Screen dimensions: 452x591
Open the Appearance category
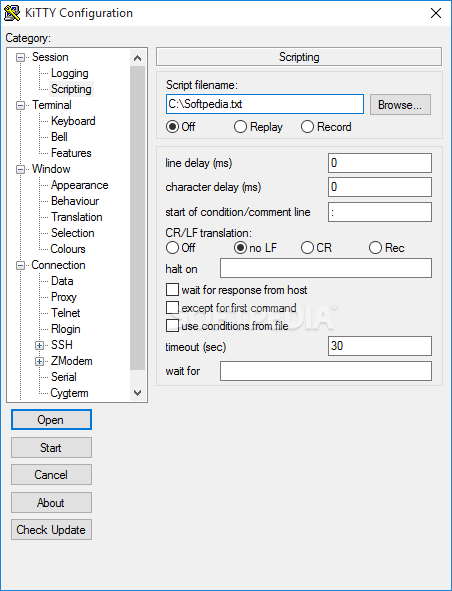pos(80,185)
